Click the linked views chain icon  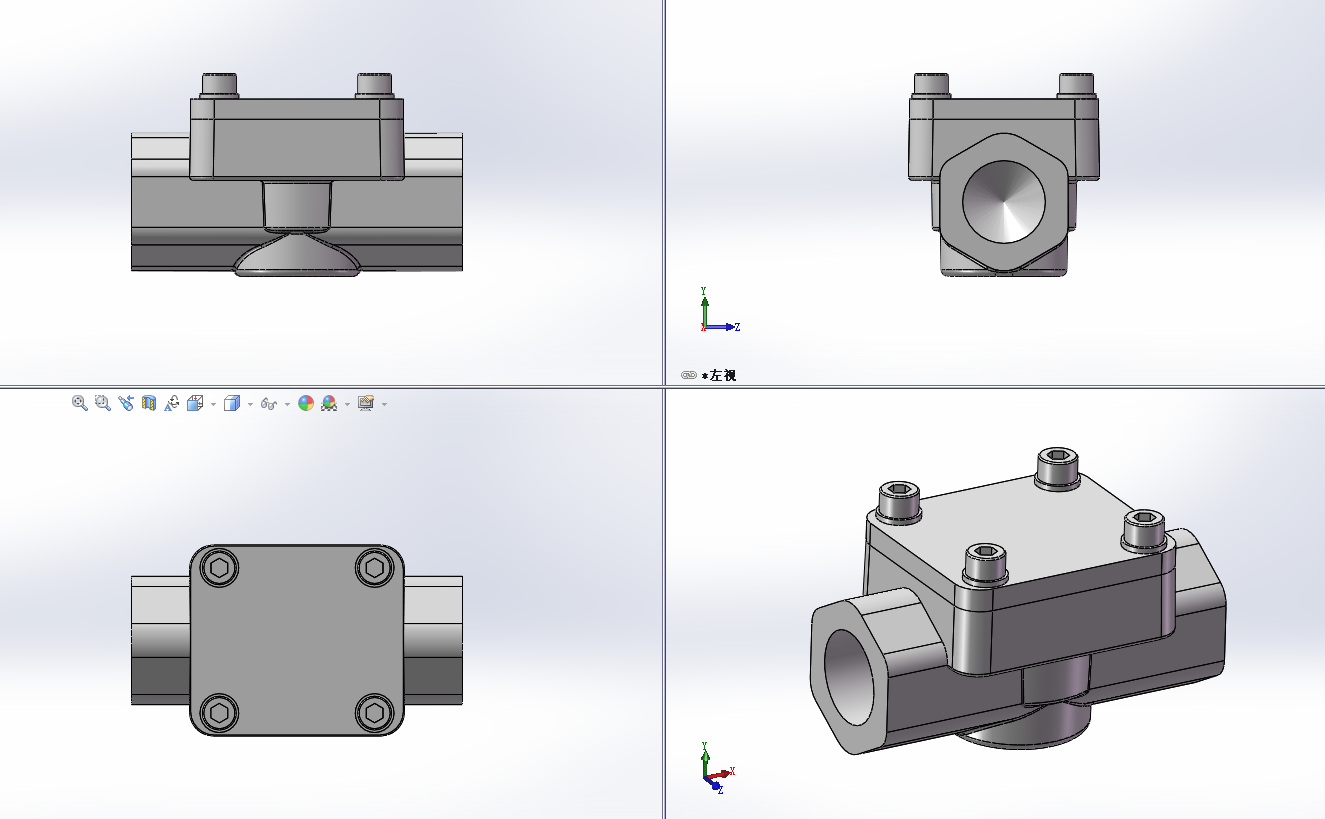pos(689,375)
